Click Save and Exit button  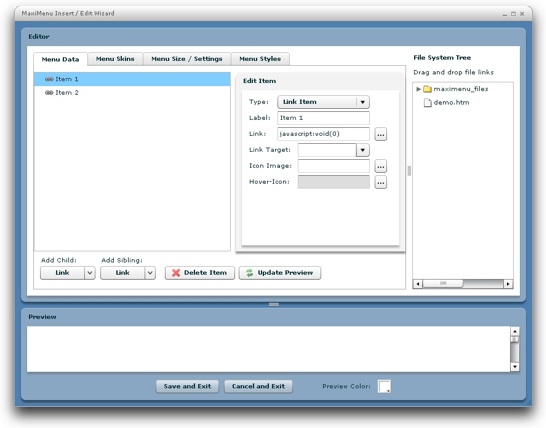[x=187, y=386]
